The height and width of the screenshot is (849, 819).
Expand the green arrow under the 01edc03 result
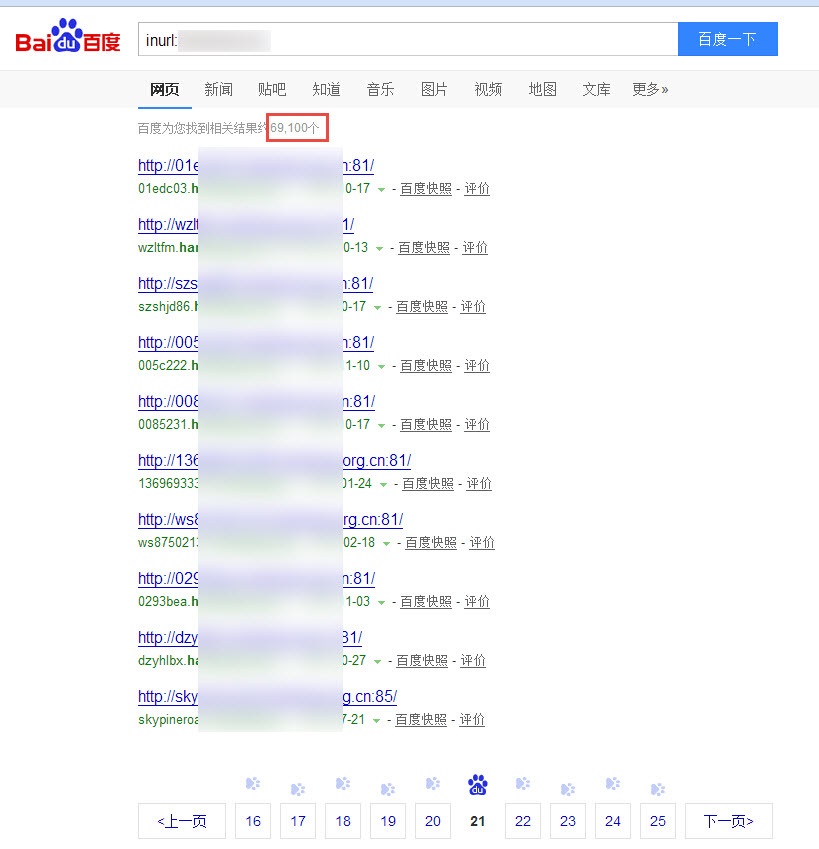tap(380, 189)
